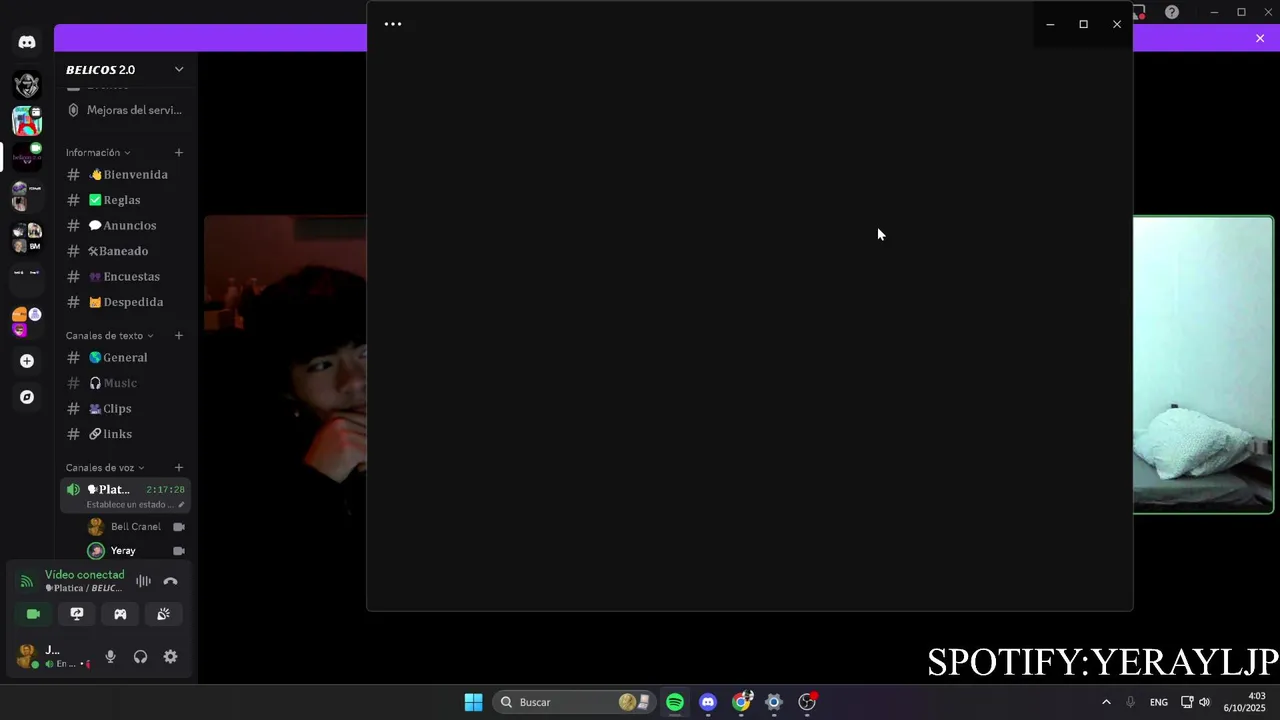Click Video conectado connection status text

pos(85,575)
